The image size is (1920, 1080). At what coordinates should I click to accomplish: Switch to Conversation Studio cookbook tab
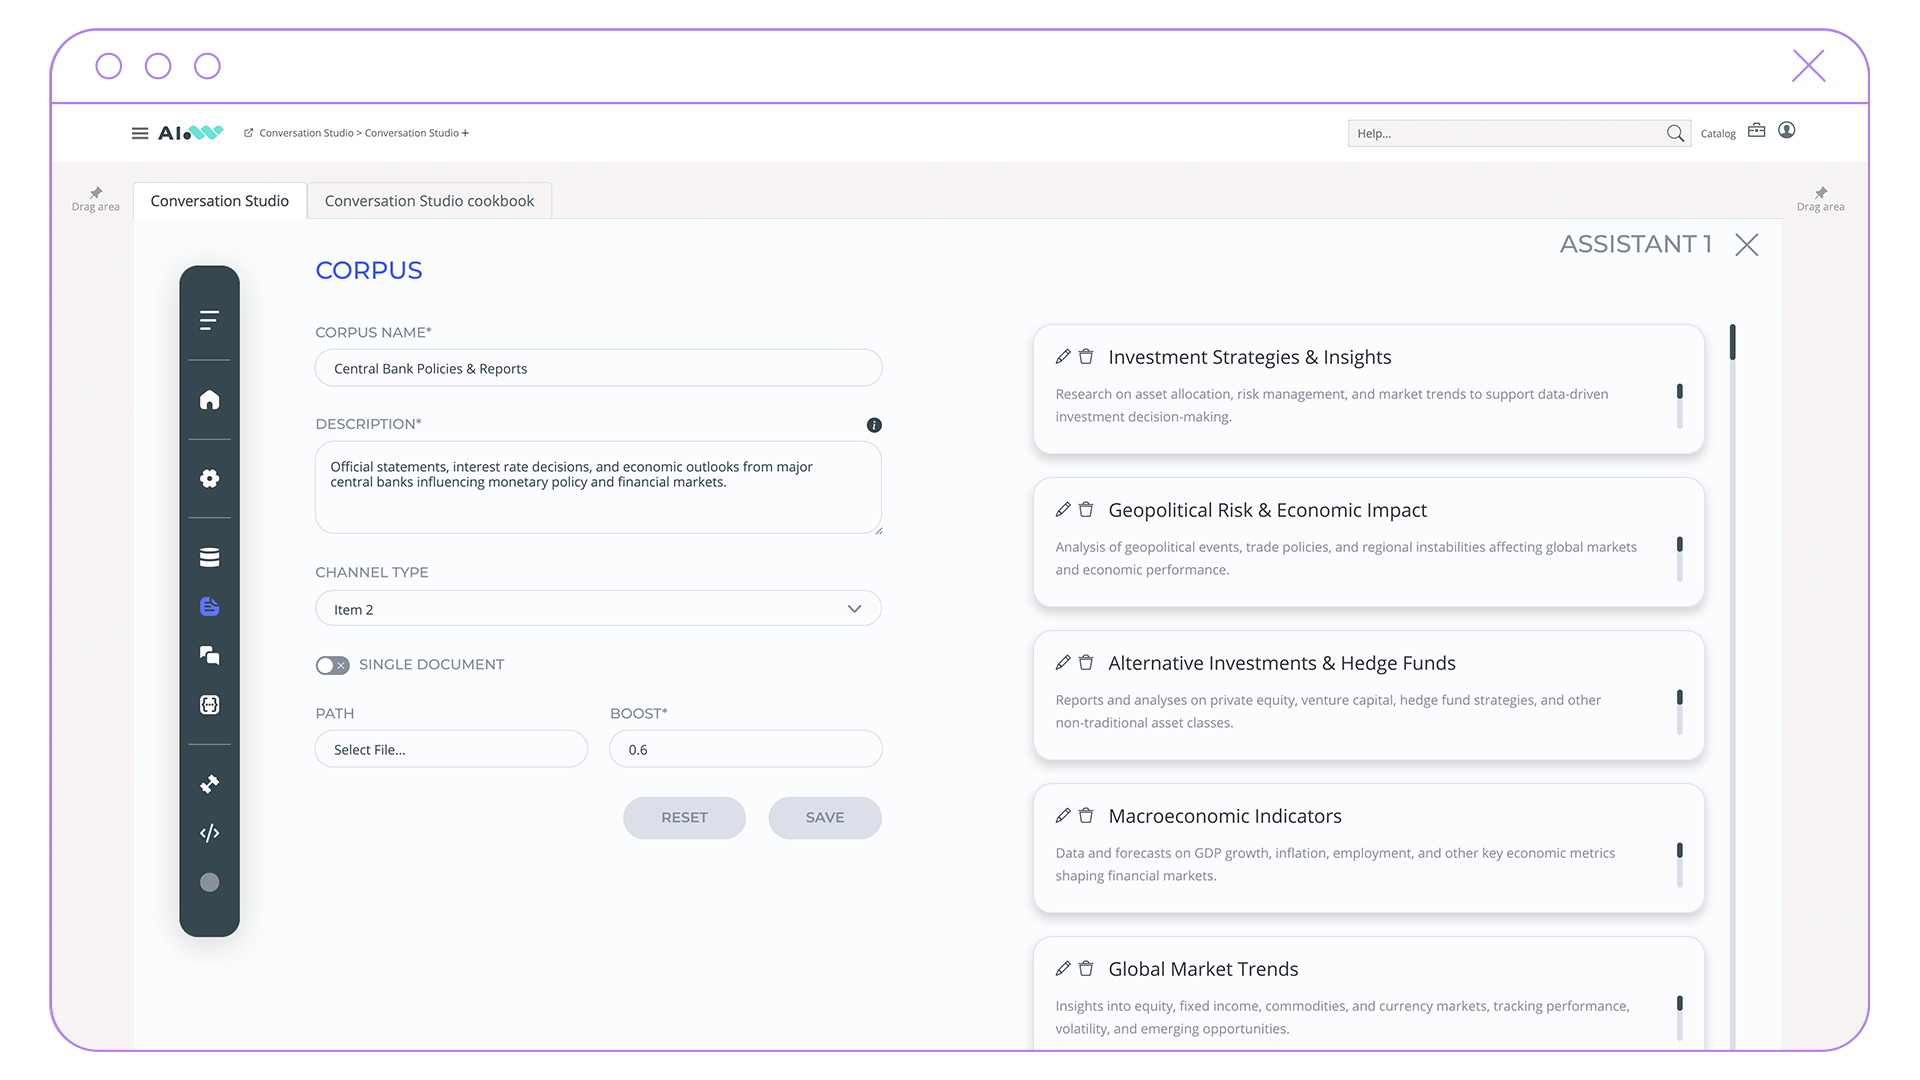tap(429, 201)
